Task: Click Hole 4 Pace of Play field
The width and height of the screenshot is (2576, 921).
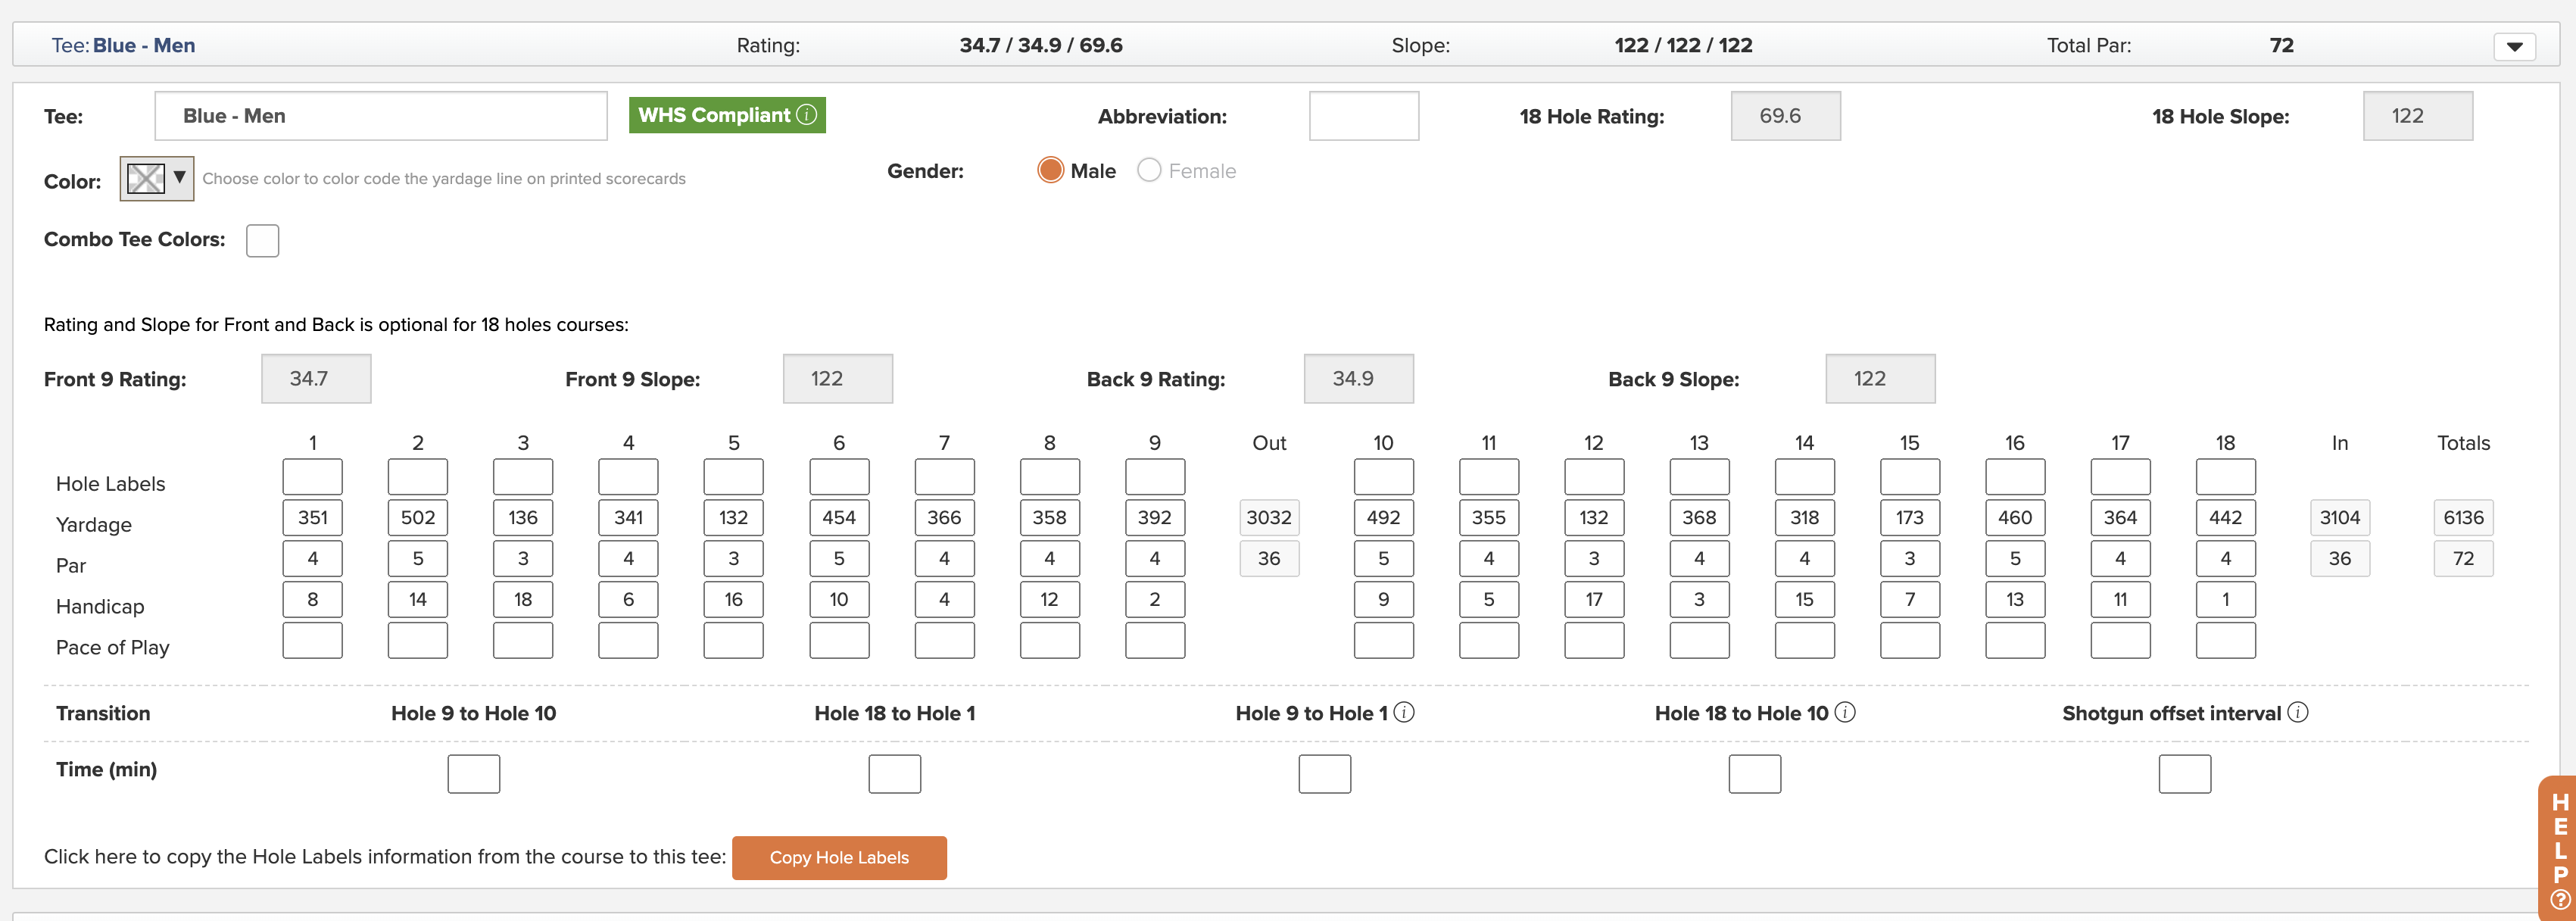Action: point(628,641)
